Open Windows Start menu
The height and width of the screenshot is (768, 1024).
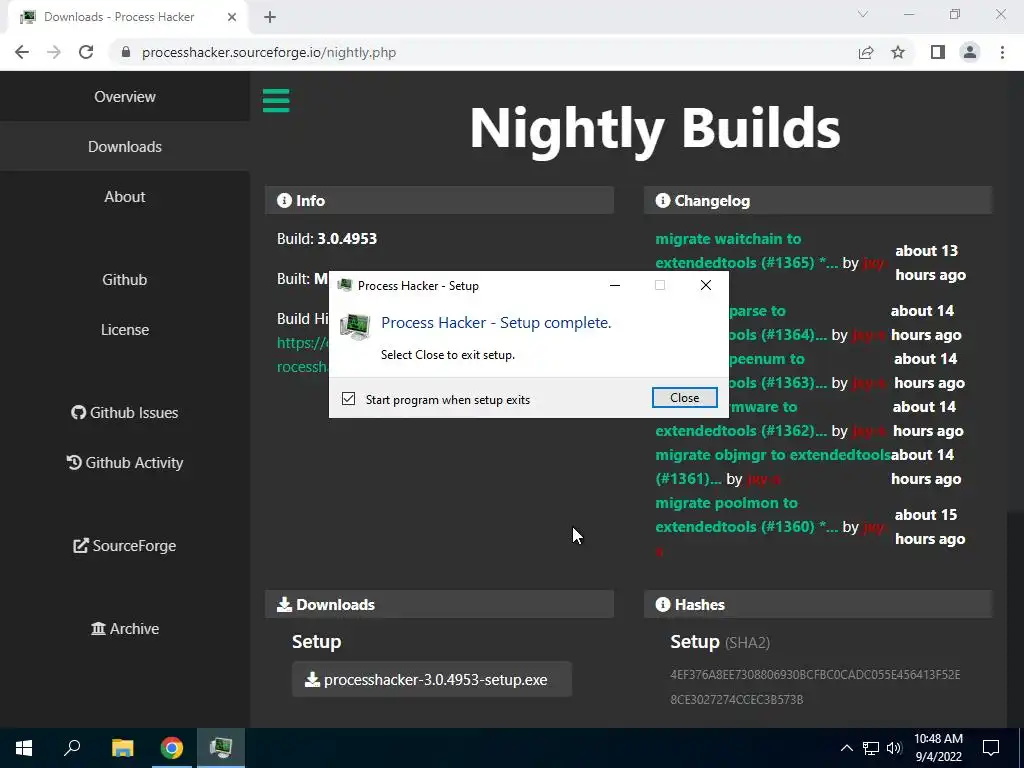coord(24,748)
